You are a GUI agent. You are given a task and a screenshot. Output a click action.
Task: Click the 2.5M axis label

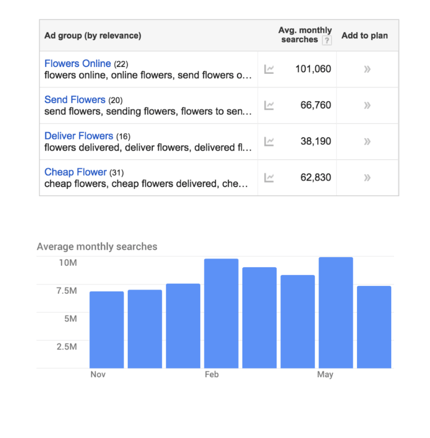click(x=67, y=347)
